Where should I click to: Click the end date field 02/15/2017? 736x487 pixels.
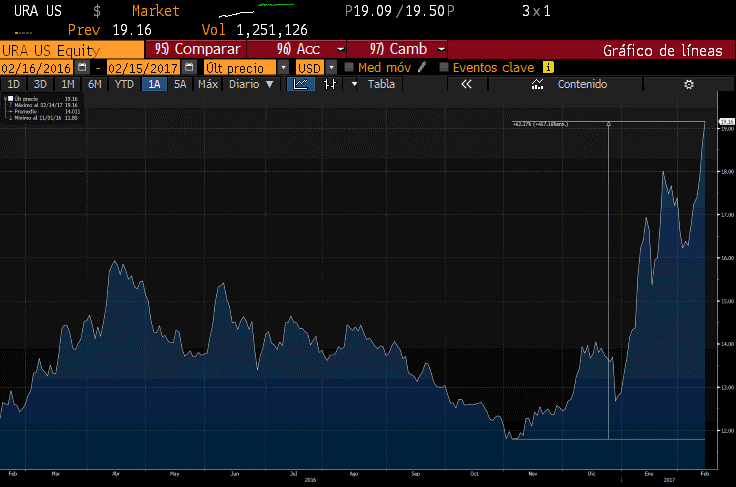coord(143,68)
